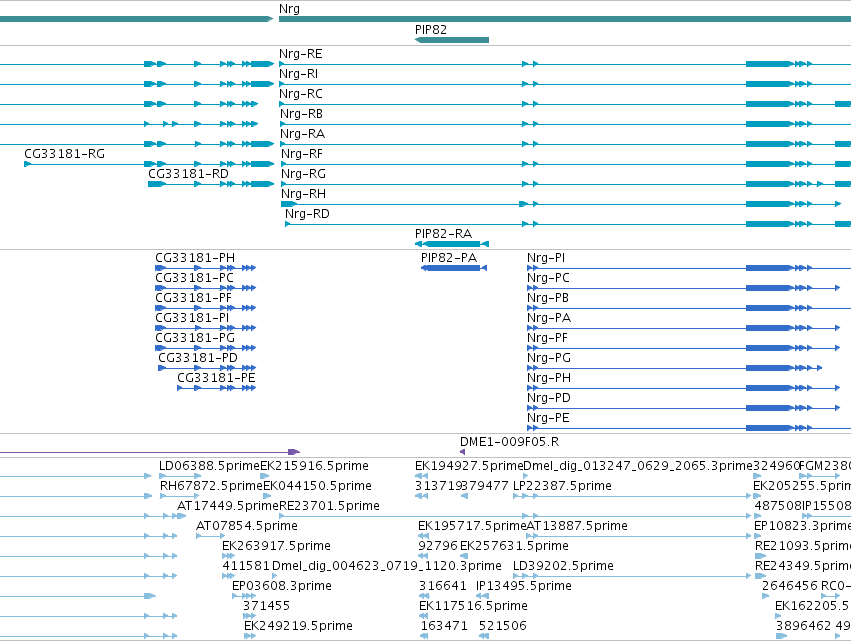Select the 163471 EST label
The image size is (851, 641).
(444, 626)
